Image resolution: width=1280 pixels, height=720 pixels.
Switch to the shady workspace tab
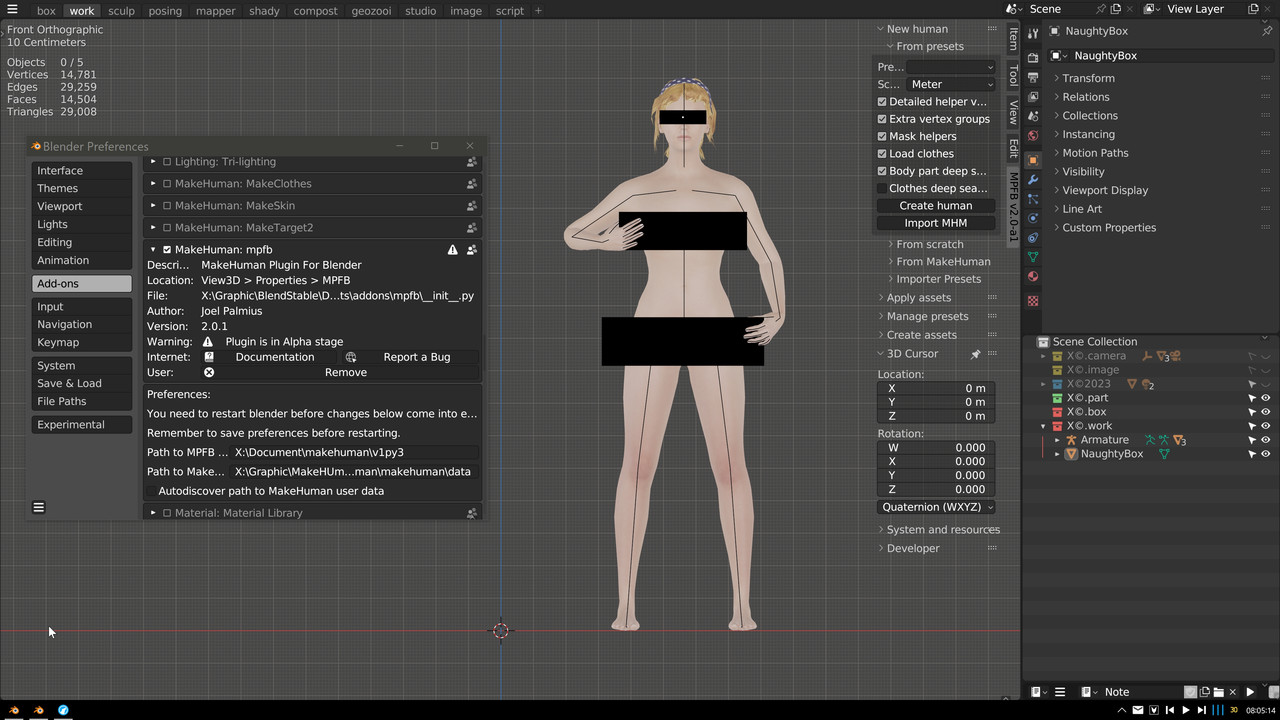click(264, 11)
